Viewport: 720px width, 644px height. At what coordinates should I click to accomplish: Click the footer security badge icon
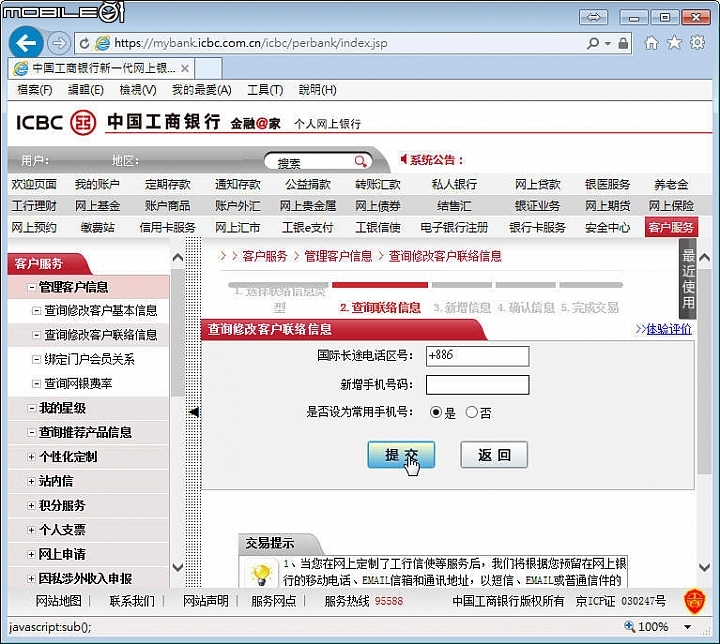point(695,601)
